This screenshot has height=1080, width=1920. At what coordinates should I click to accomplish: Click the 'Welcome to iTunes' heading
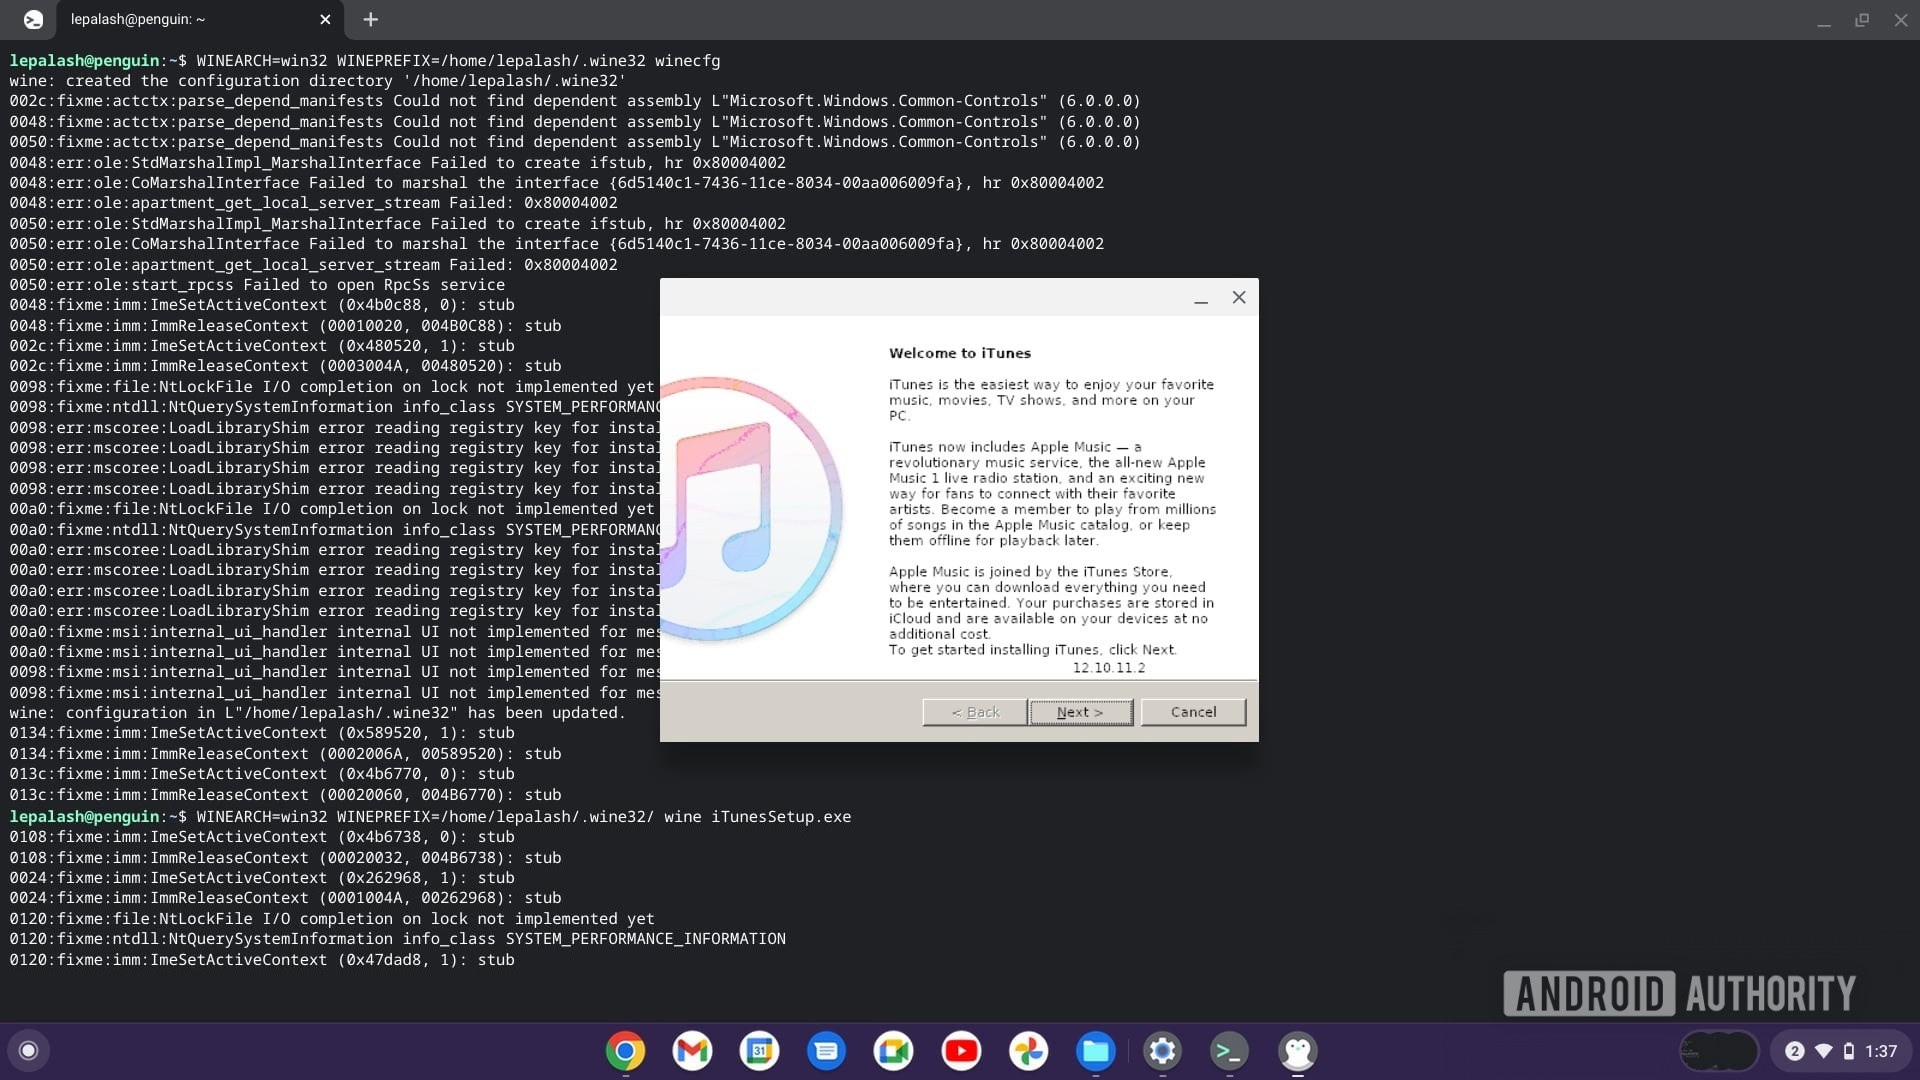click(960, 353)
